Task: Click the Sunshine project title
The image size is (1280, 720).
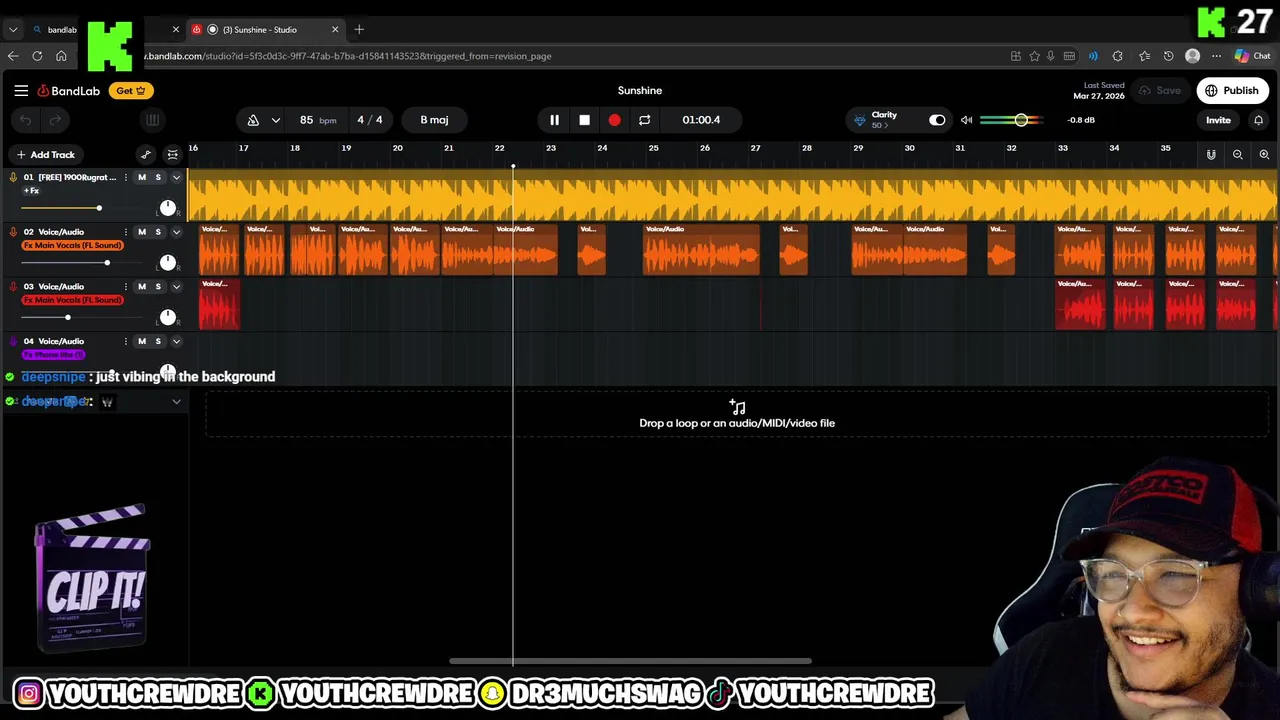Action: pyautogui.click(x=640, y=91)
